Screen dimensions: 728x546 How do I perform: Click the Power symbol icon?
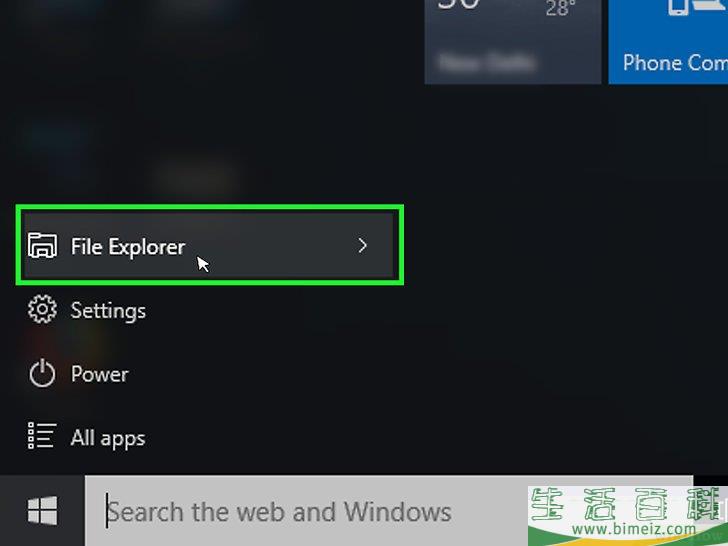pos(42,373)
